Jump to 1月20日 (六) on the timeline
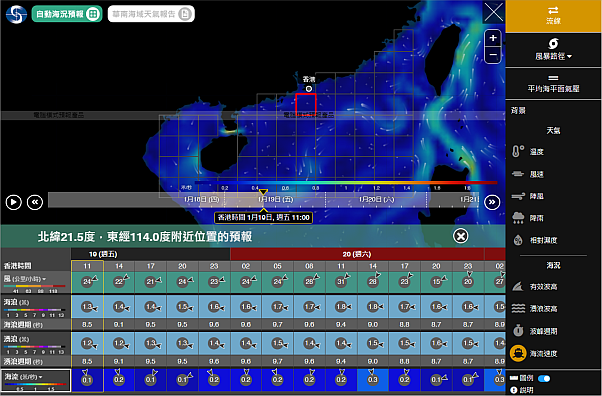The image size is (602, 396). tap(376, 199)
